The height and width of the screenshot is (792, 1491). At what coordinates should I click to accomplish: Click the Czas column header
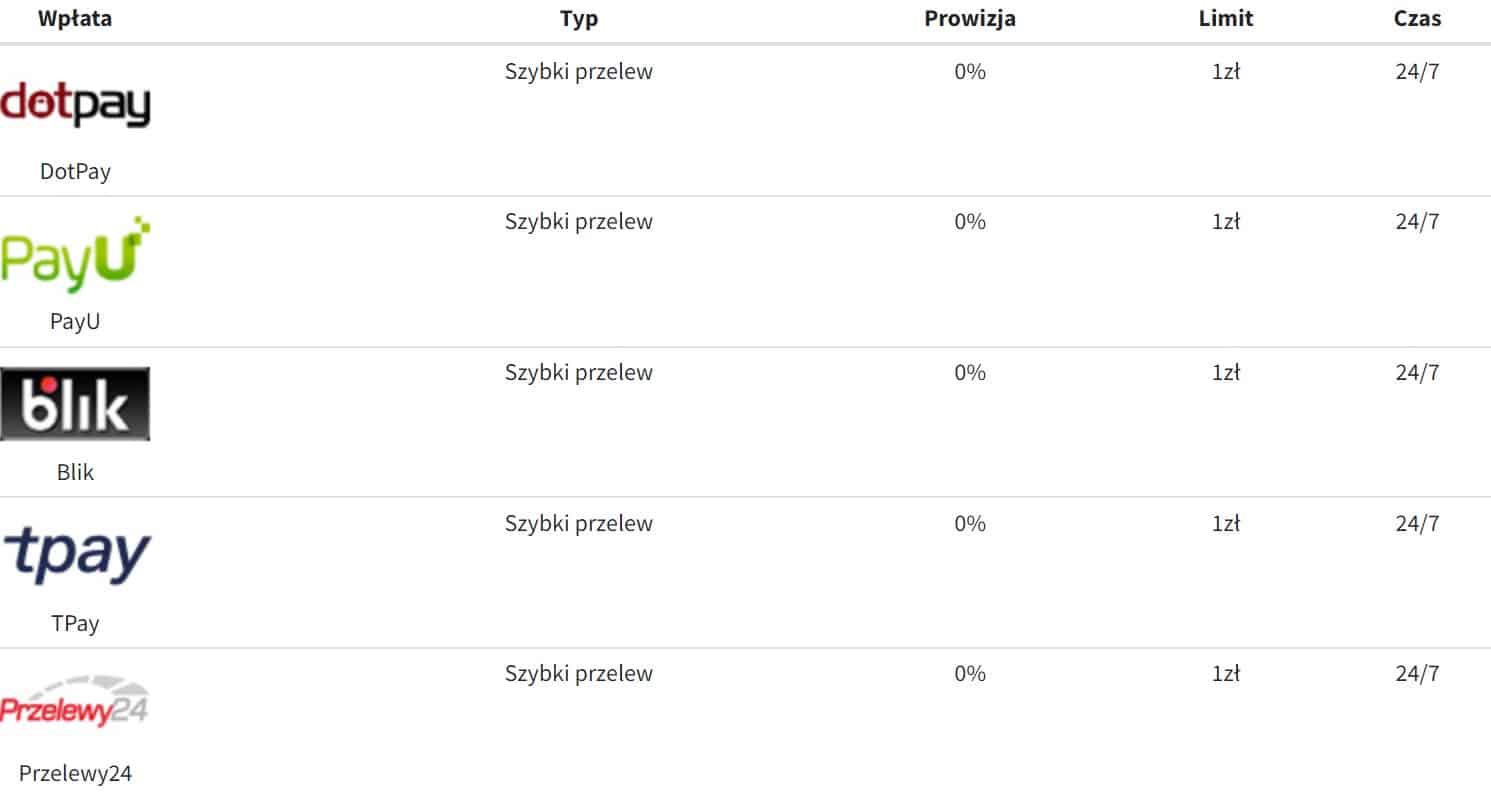[1417, 19]
